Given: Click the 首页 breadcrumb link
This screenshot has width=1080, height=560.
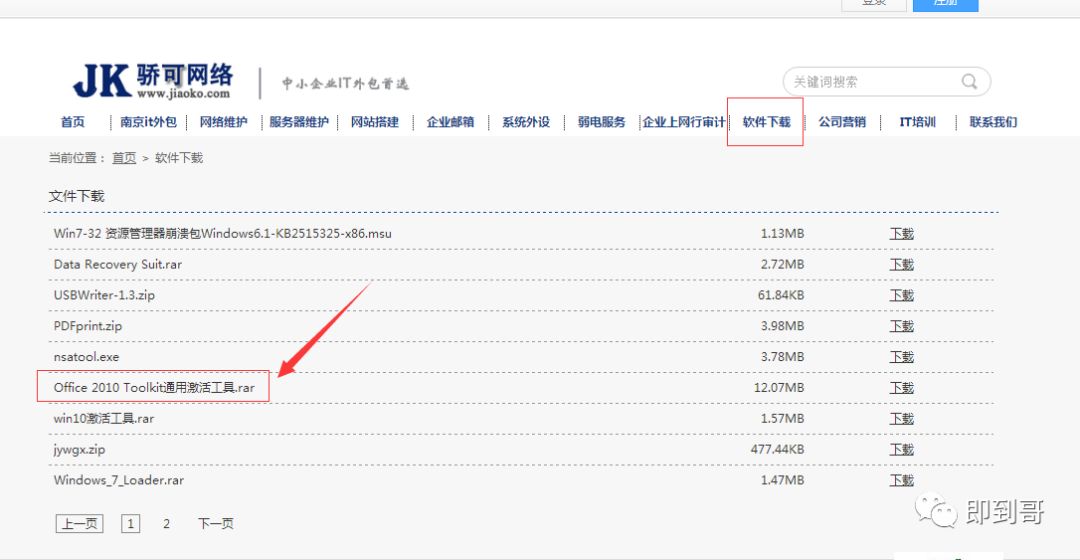Looking at the screenshot, I should [124, 158].
